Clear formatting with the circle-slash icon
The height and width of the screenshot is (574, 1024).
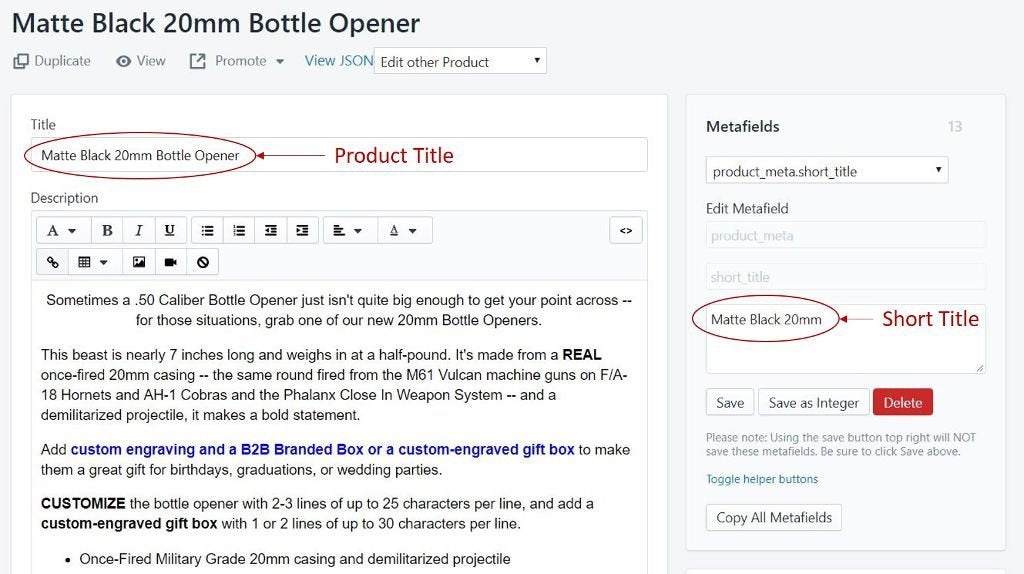pos(202,262)
